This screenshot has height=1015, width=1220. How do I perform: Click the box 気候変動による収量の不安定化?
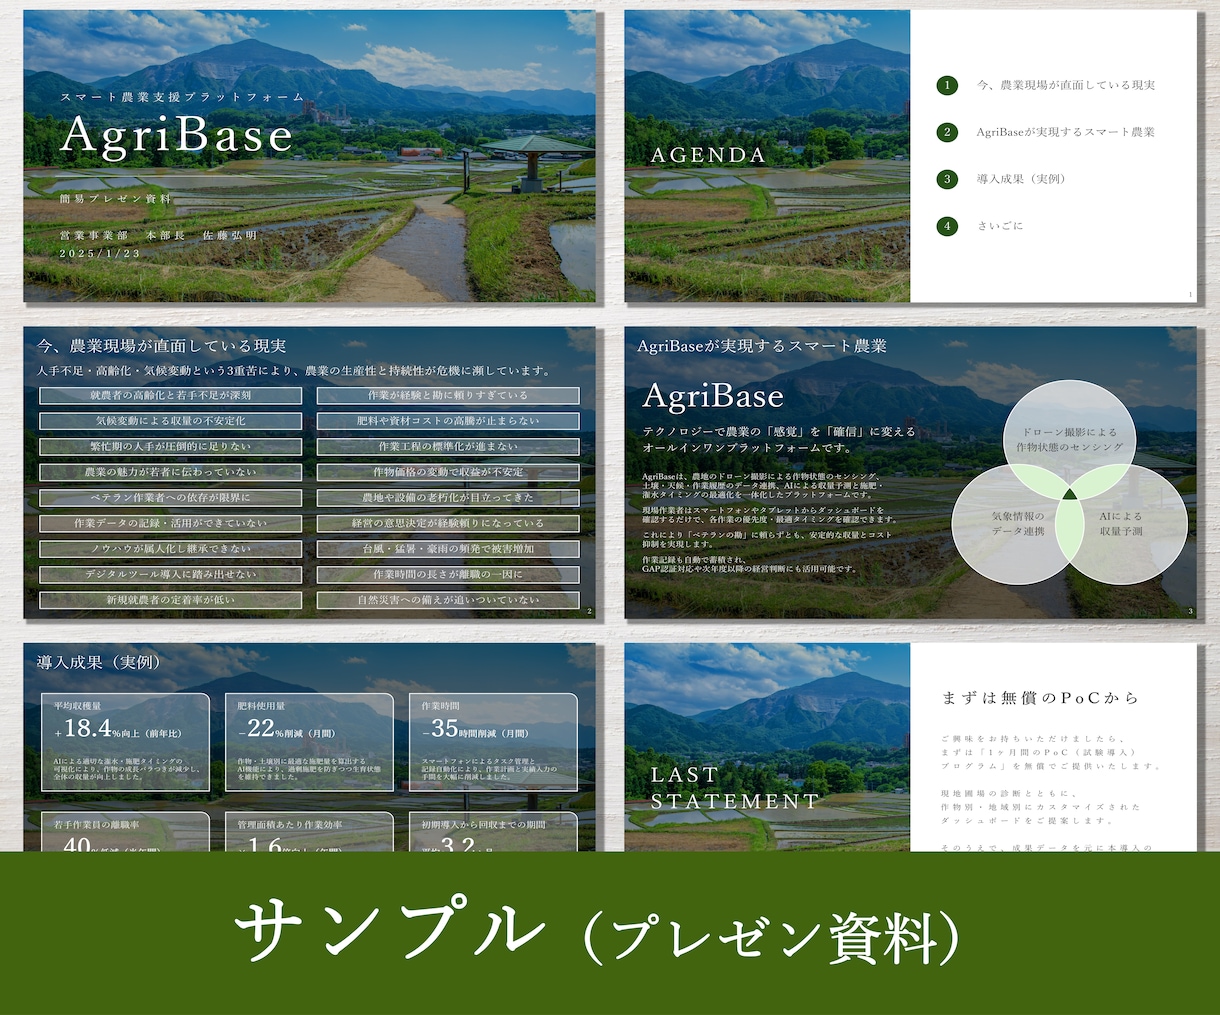[x=171, y=421]
